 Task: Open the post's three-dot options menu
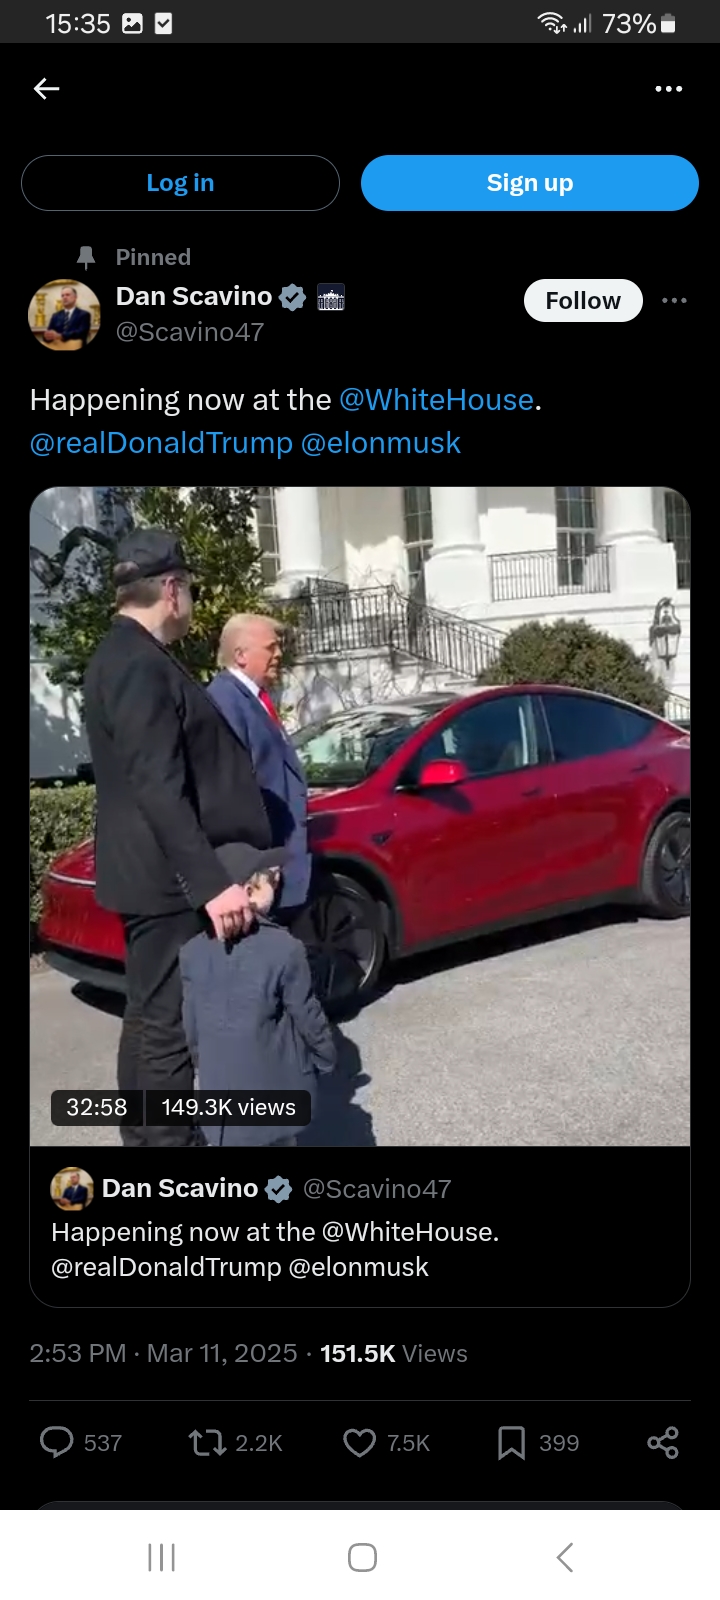[674, 300]
